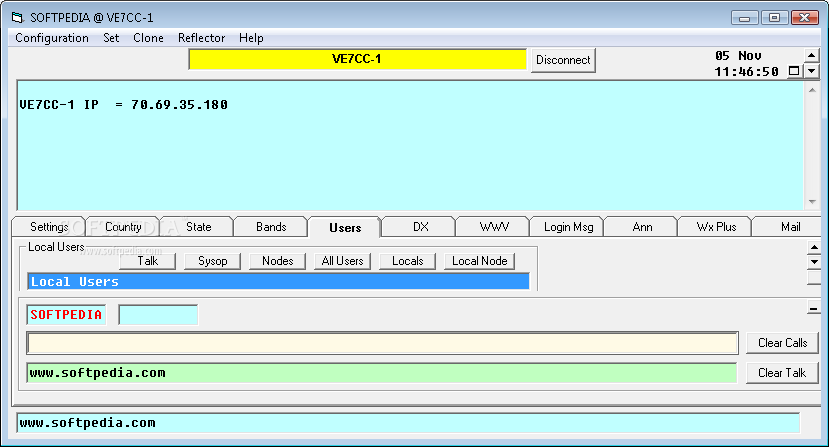Select the blue Local Users list header
The image size is (829, 447).
tap(278, 281)
